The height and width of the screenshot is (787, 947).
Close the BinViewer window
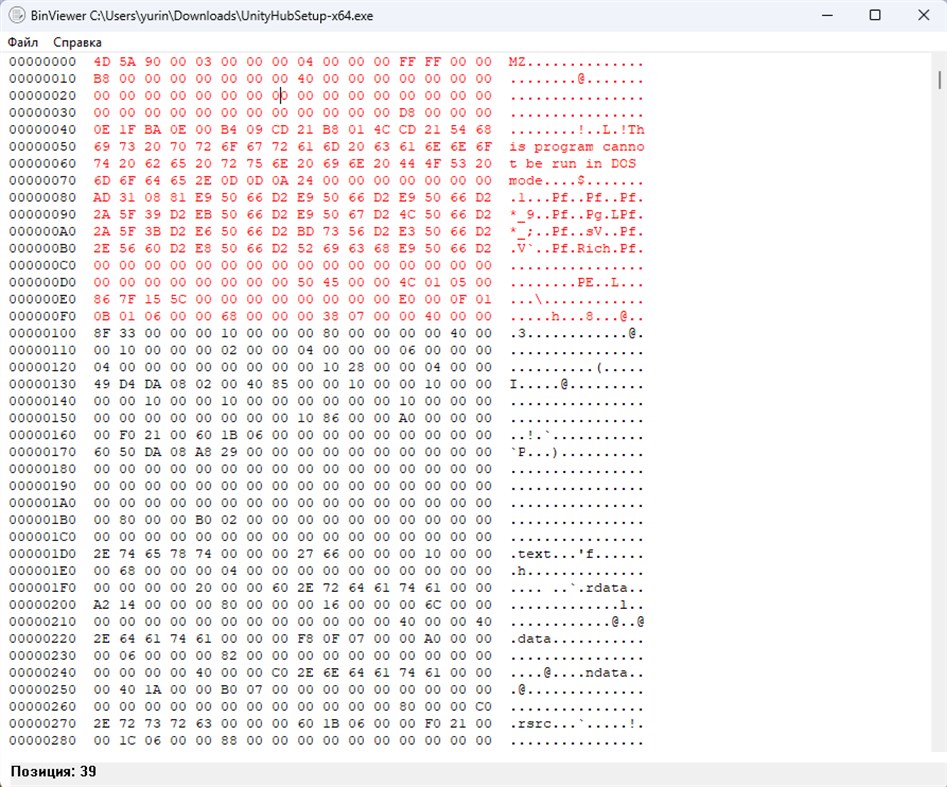923,15
